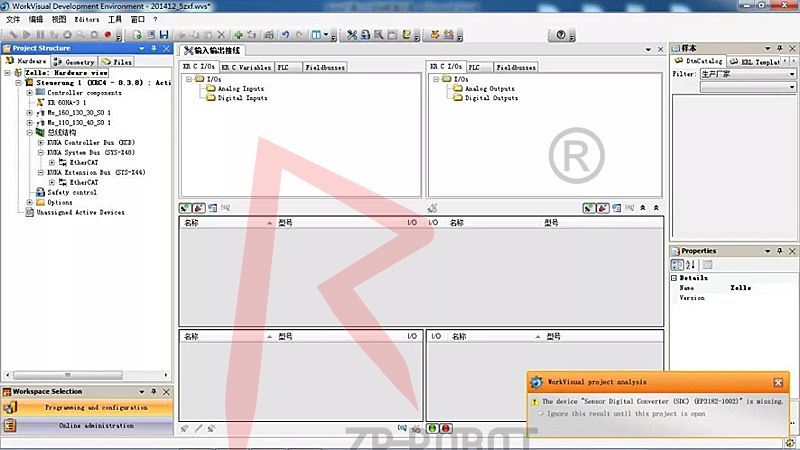
Task: Open the Editors menu
Action: 86,19
